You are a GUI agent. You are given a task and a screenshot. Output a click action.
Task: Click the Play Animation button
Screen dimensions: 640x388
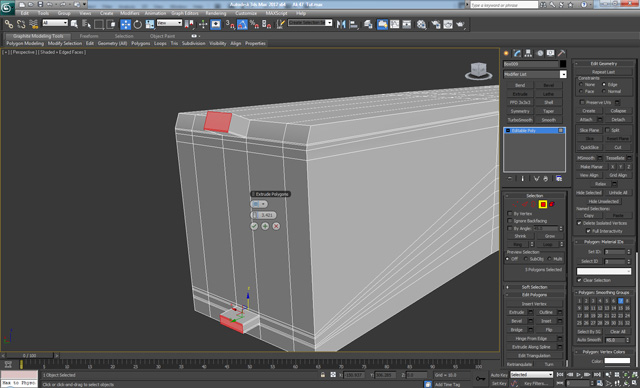(578, 375)
